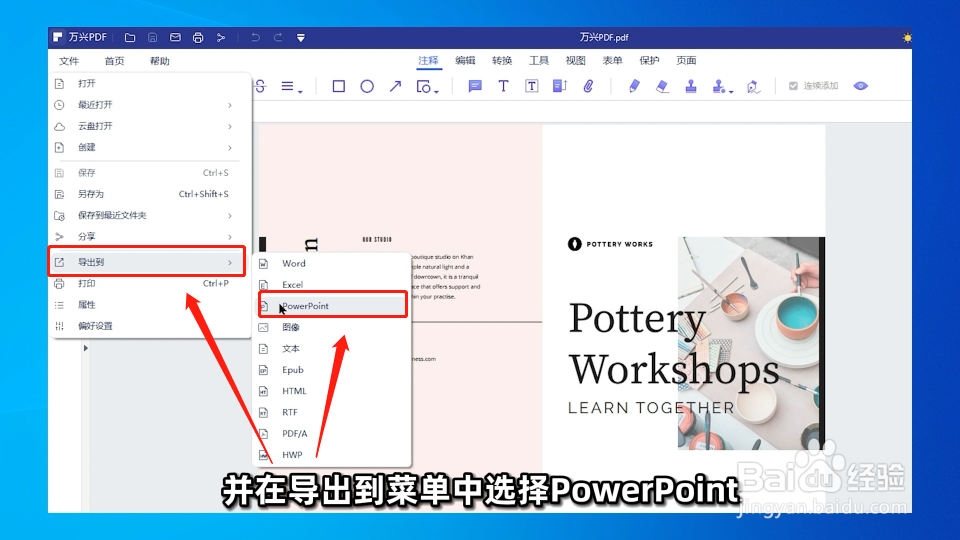Viewport: 960px width, 540px height.
Task: Toggle the 连续添加 checkbox
Action: pyautogui.click(x=793, y=86)
